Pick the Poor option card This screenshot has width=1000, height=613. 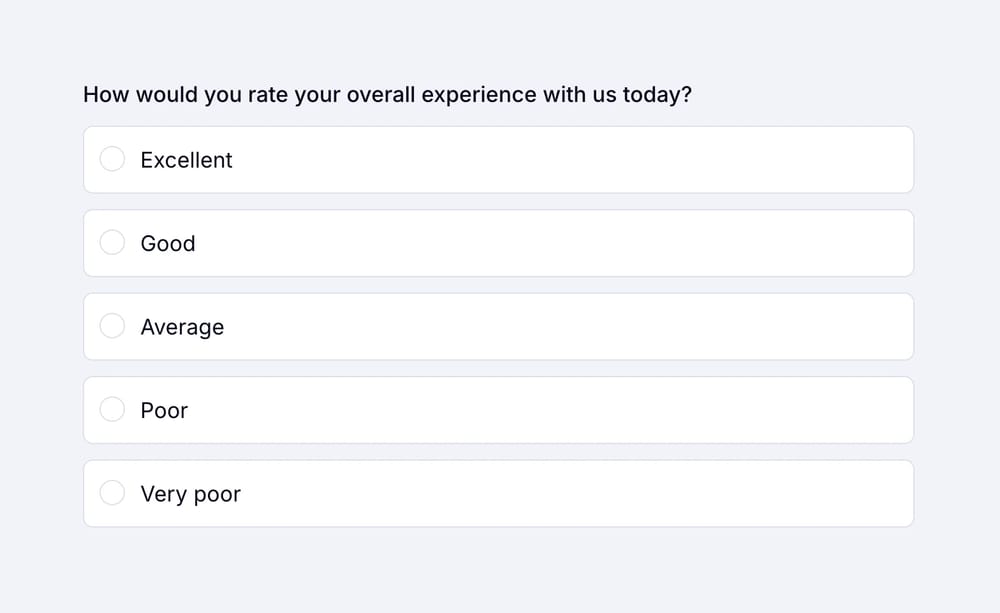(x=498, y=410)
